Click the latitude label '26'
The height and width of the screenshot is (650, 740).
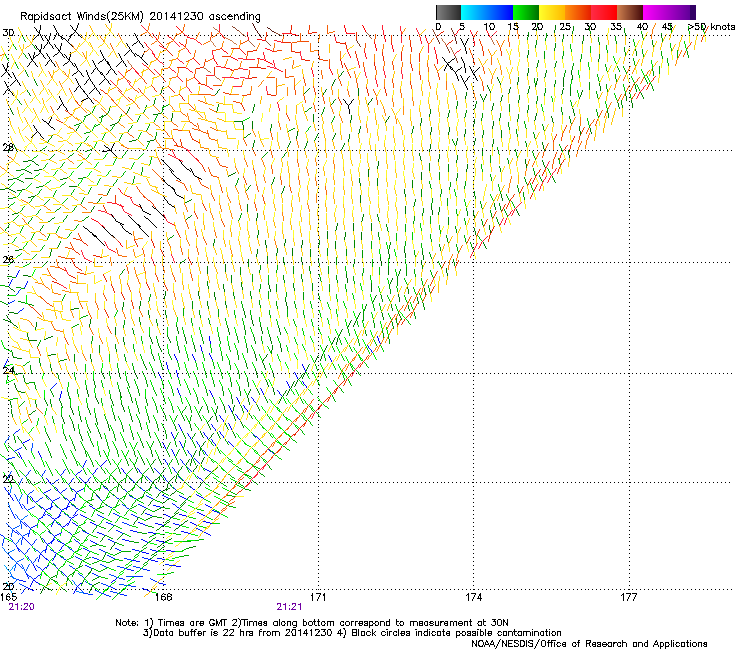8,259
